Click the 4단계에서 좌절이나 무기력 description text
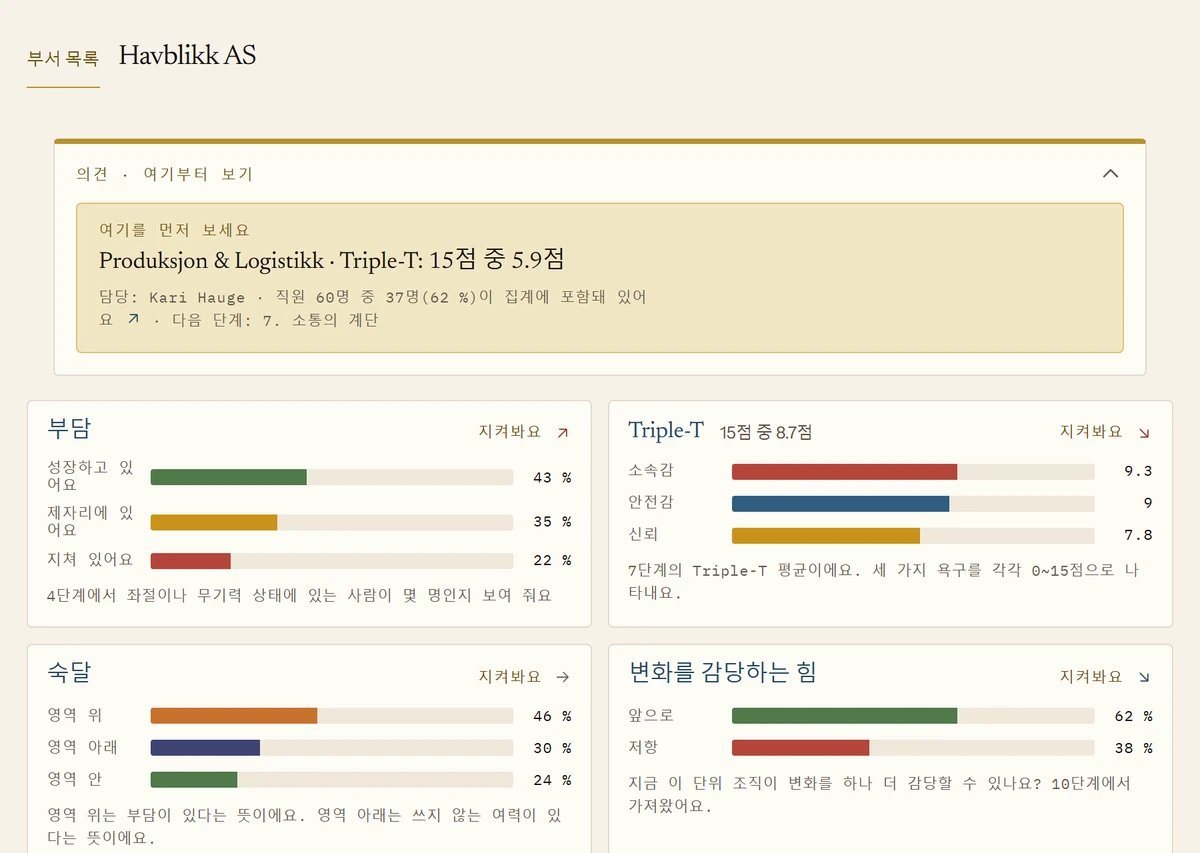This screenshot has width=1200, height=853. tap(300, 595)
